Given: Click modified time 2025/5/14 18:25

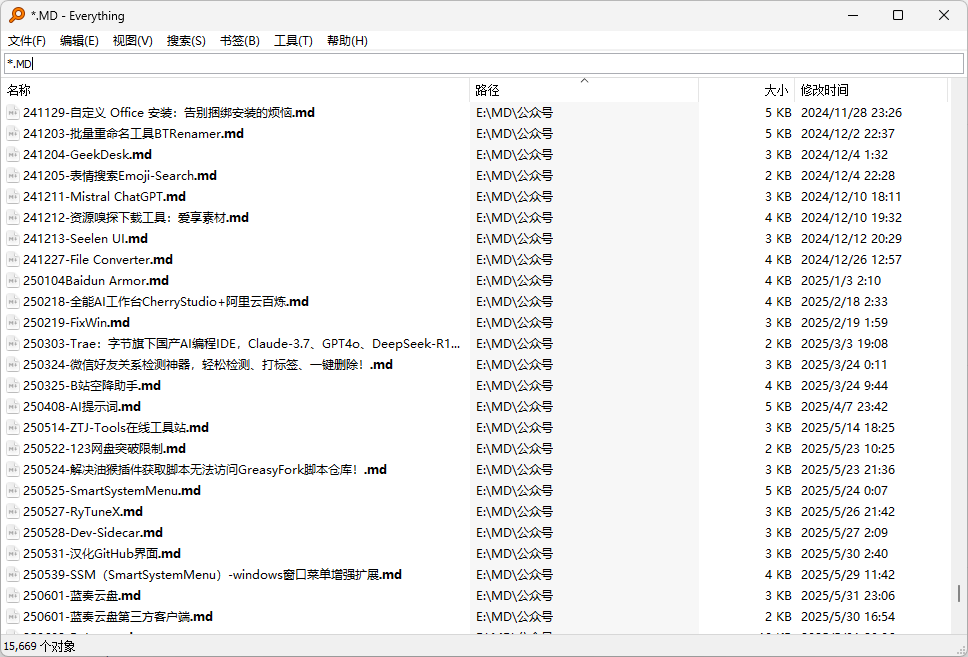Looking at the screenshot, I should click(x=848, y=427).
